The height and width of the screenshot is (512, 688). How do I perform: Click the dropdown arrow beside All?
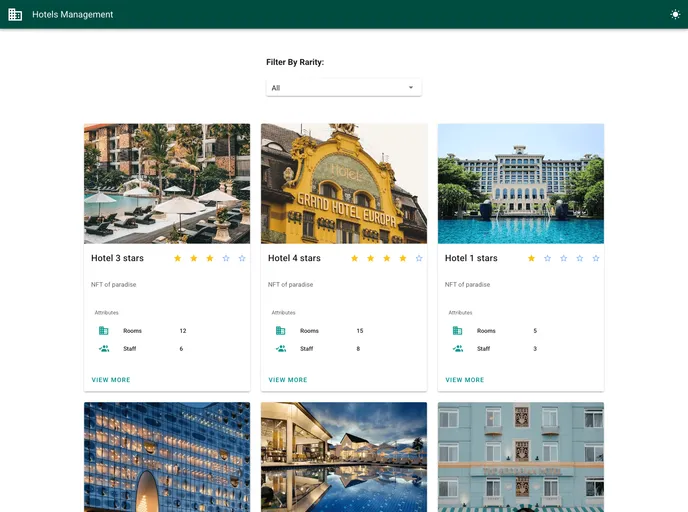[x=411, y=88]
